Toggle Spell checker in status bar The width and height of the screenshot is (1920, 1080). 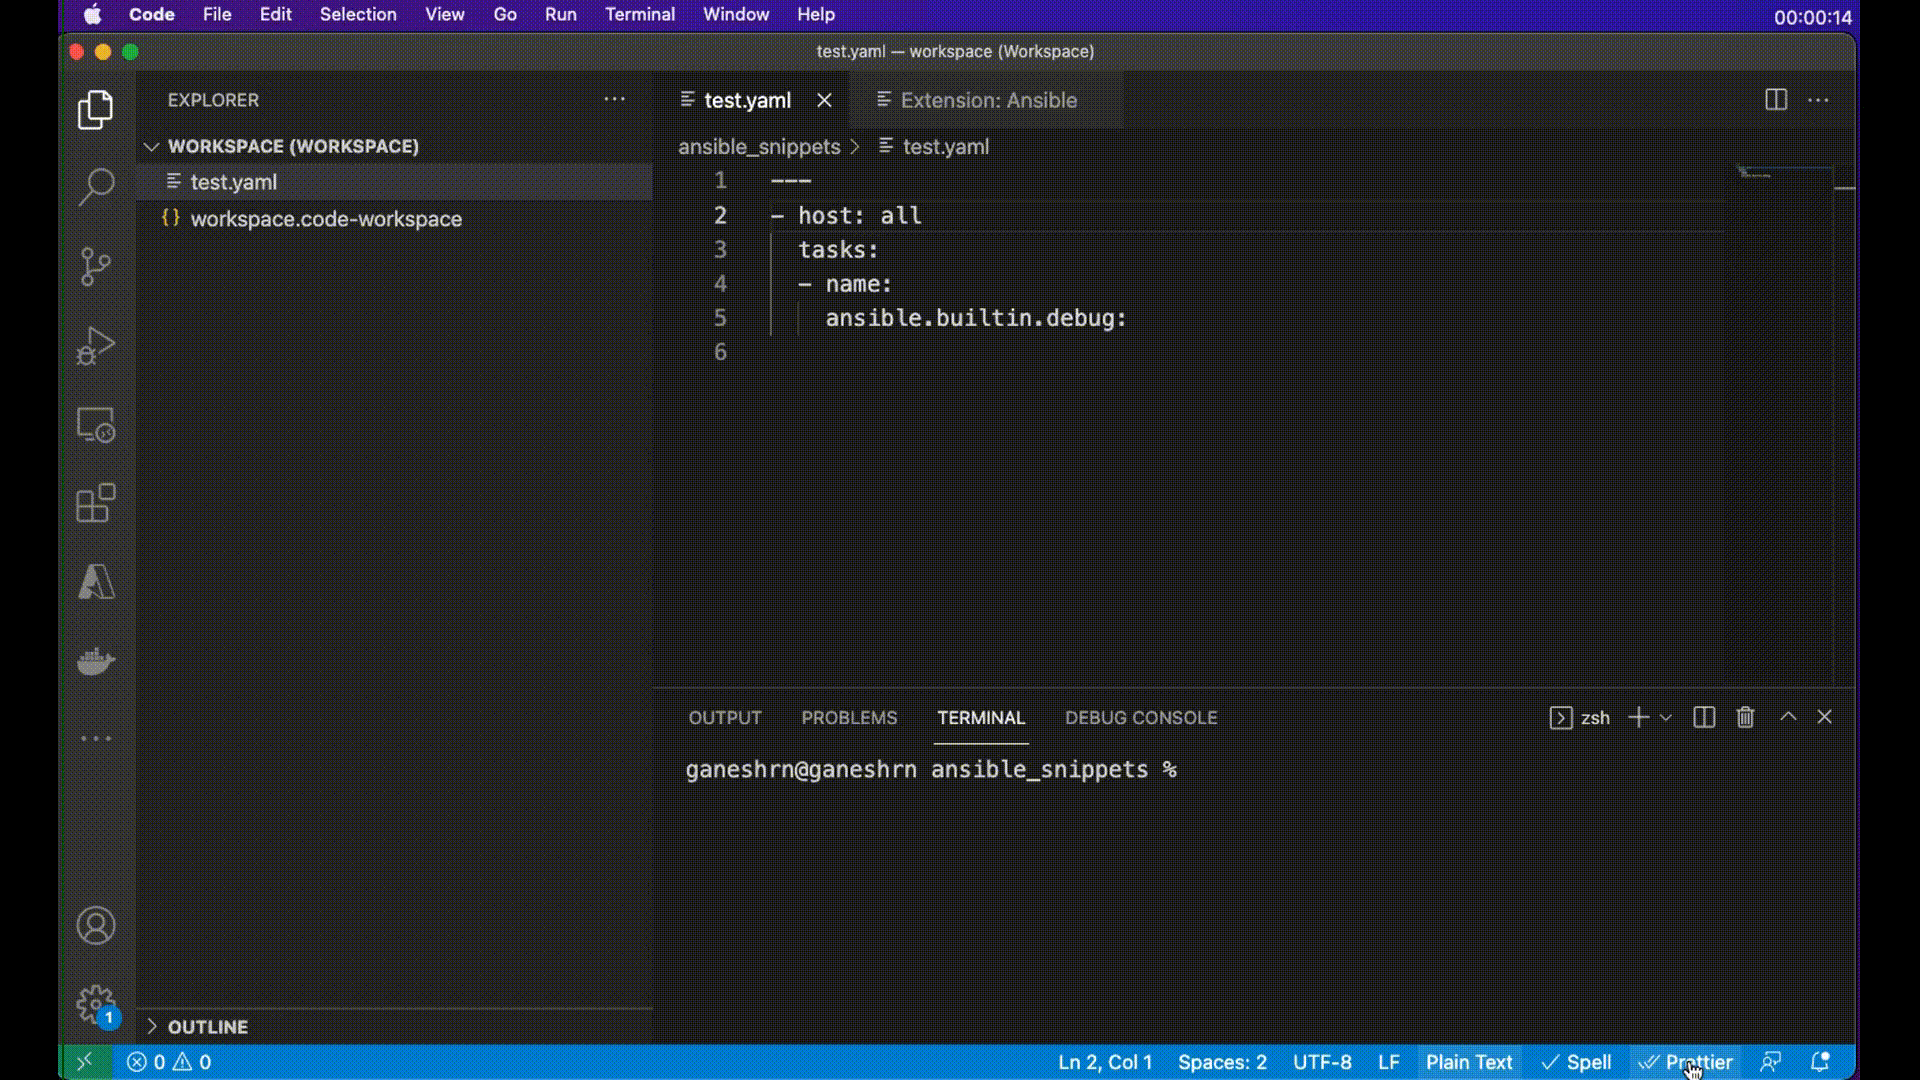pyautogui.click(x=1577, y=1062)
